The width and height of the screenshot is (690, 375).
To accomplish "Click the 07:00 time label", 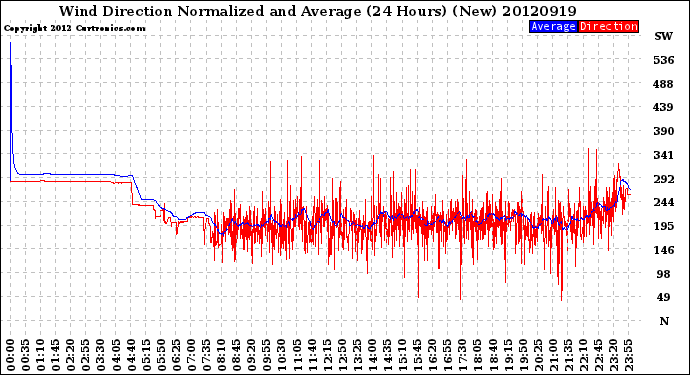I will pyautogui.click(x=191, y=355).
